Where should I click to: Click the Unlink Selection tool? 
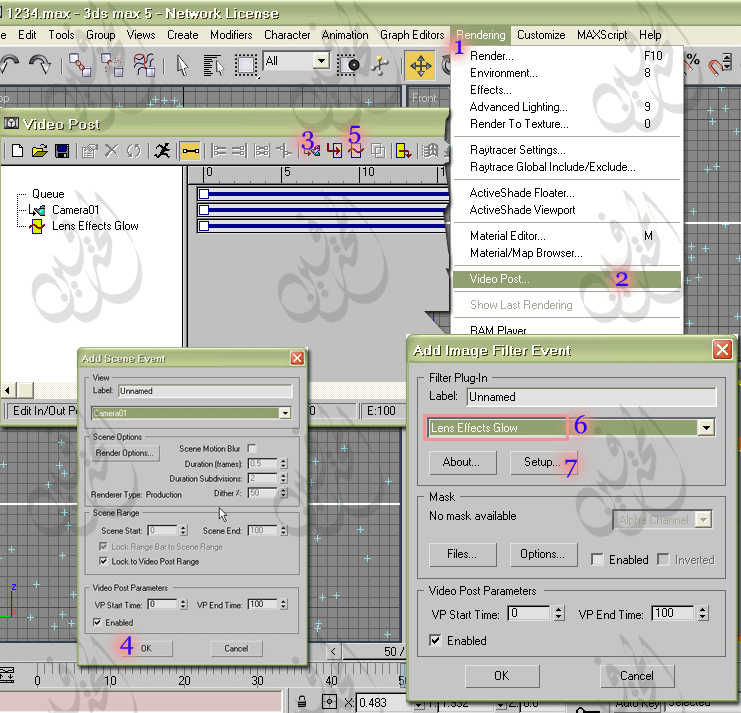coord(112,65)
